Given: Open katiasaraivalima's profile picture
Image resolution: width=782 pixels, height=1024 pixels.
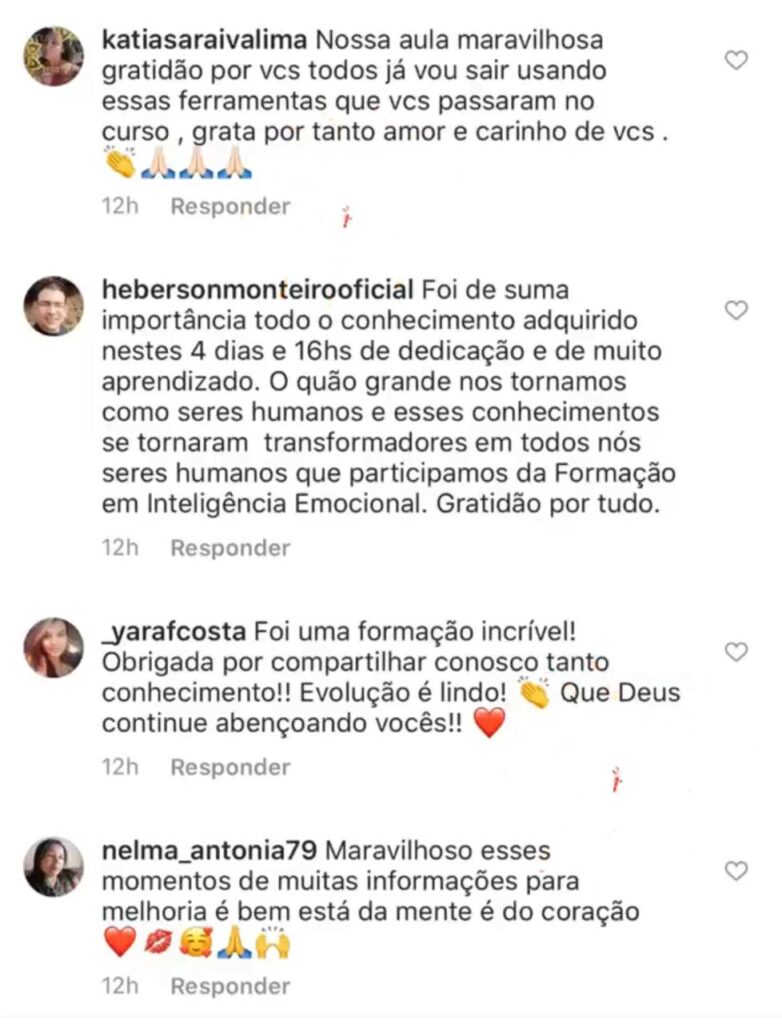Looking at the screenshot, I should 54,57.
